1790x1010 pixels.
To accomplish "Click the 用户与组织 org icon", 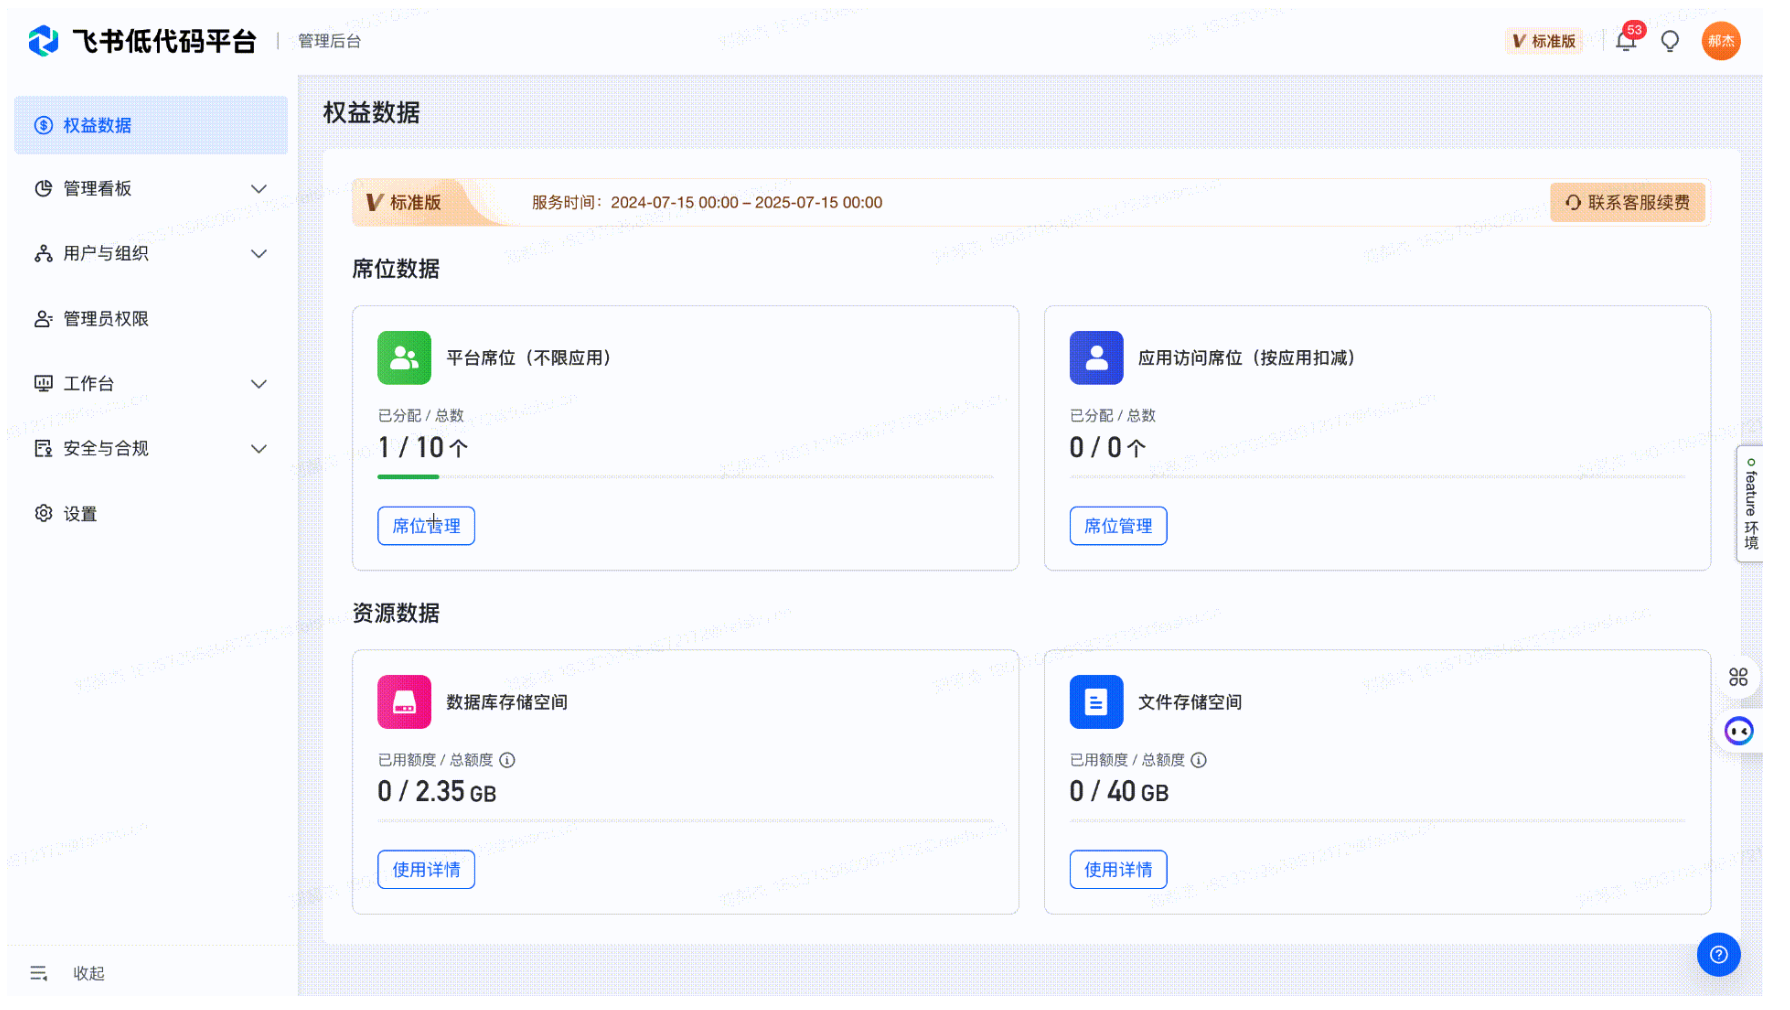I will coord(43,254).
